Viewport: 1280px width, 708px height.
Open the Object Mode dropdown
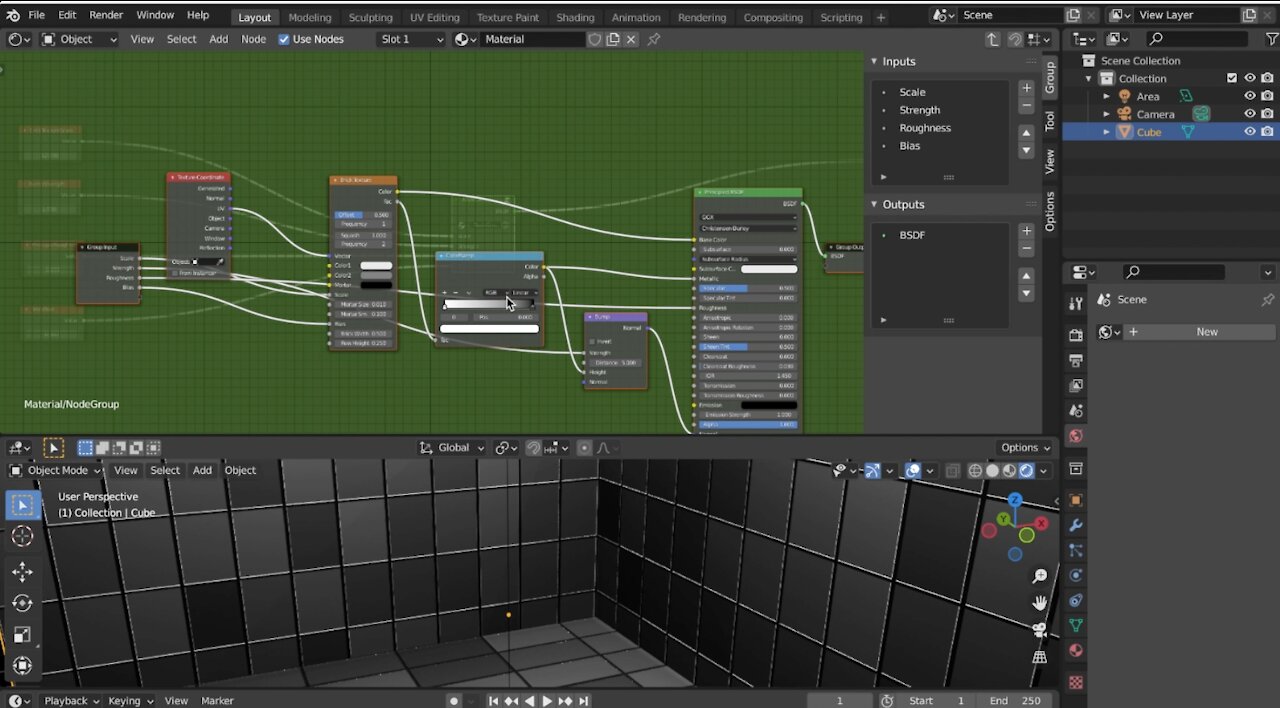coord(56,471)
